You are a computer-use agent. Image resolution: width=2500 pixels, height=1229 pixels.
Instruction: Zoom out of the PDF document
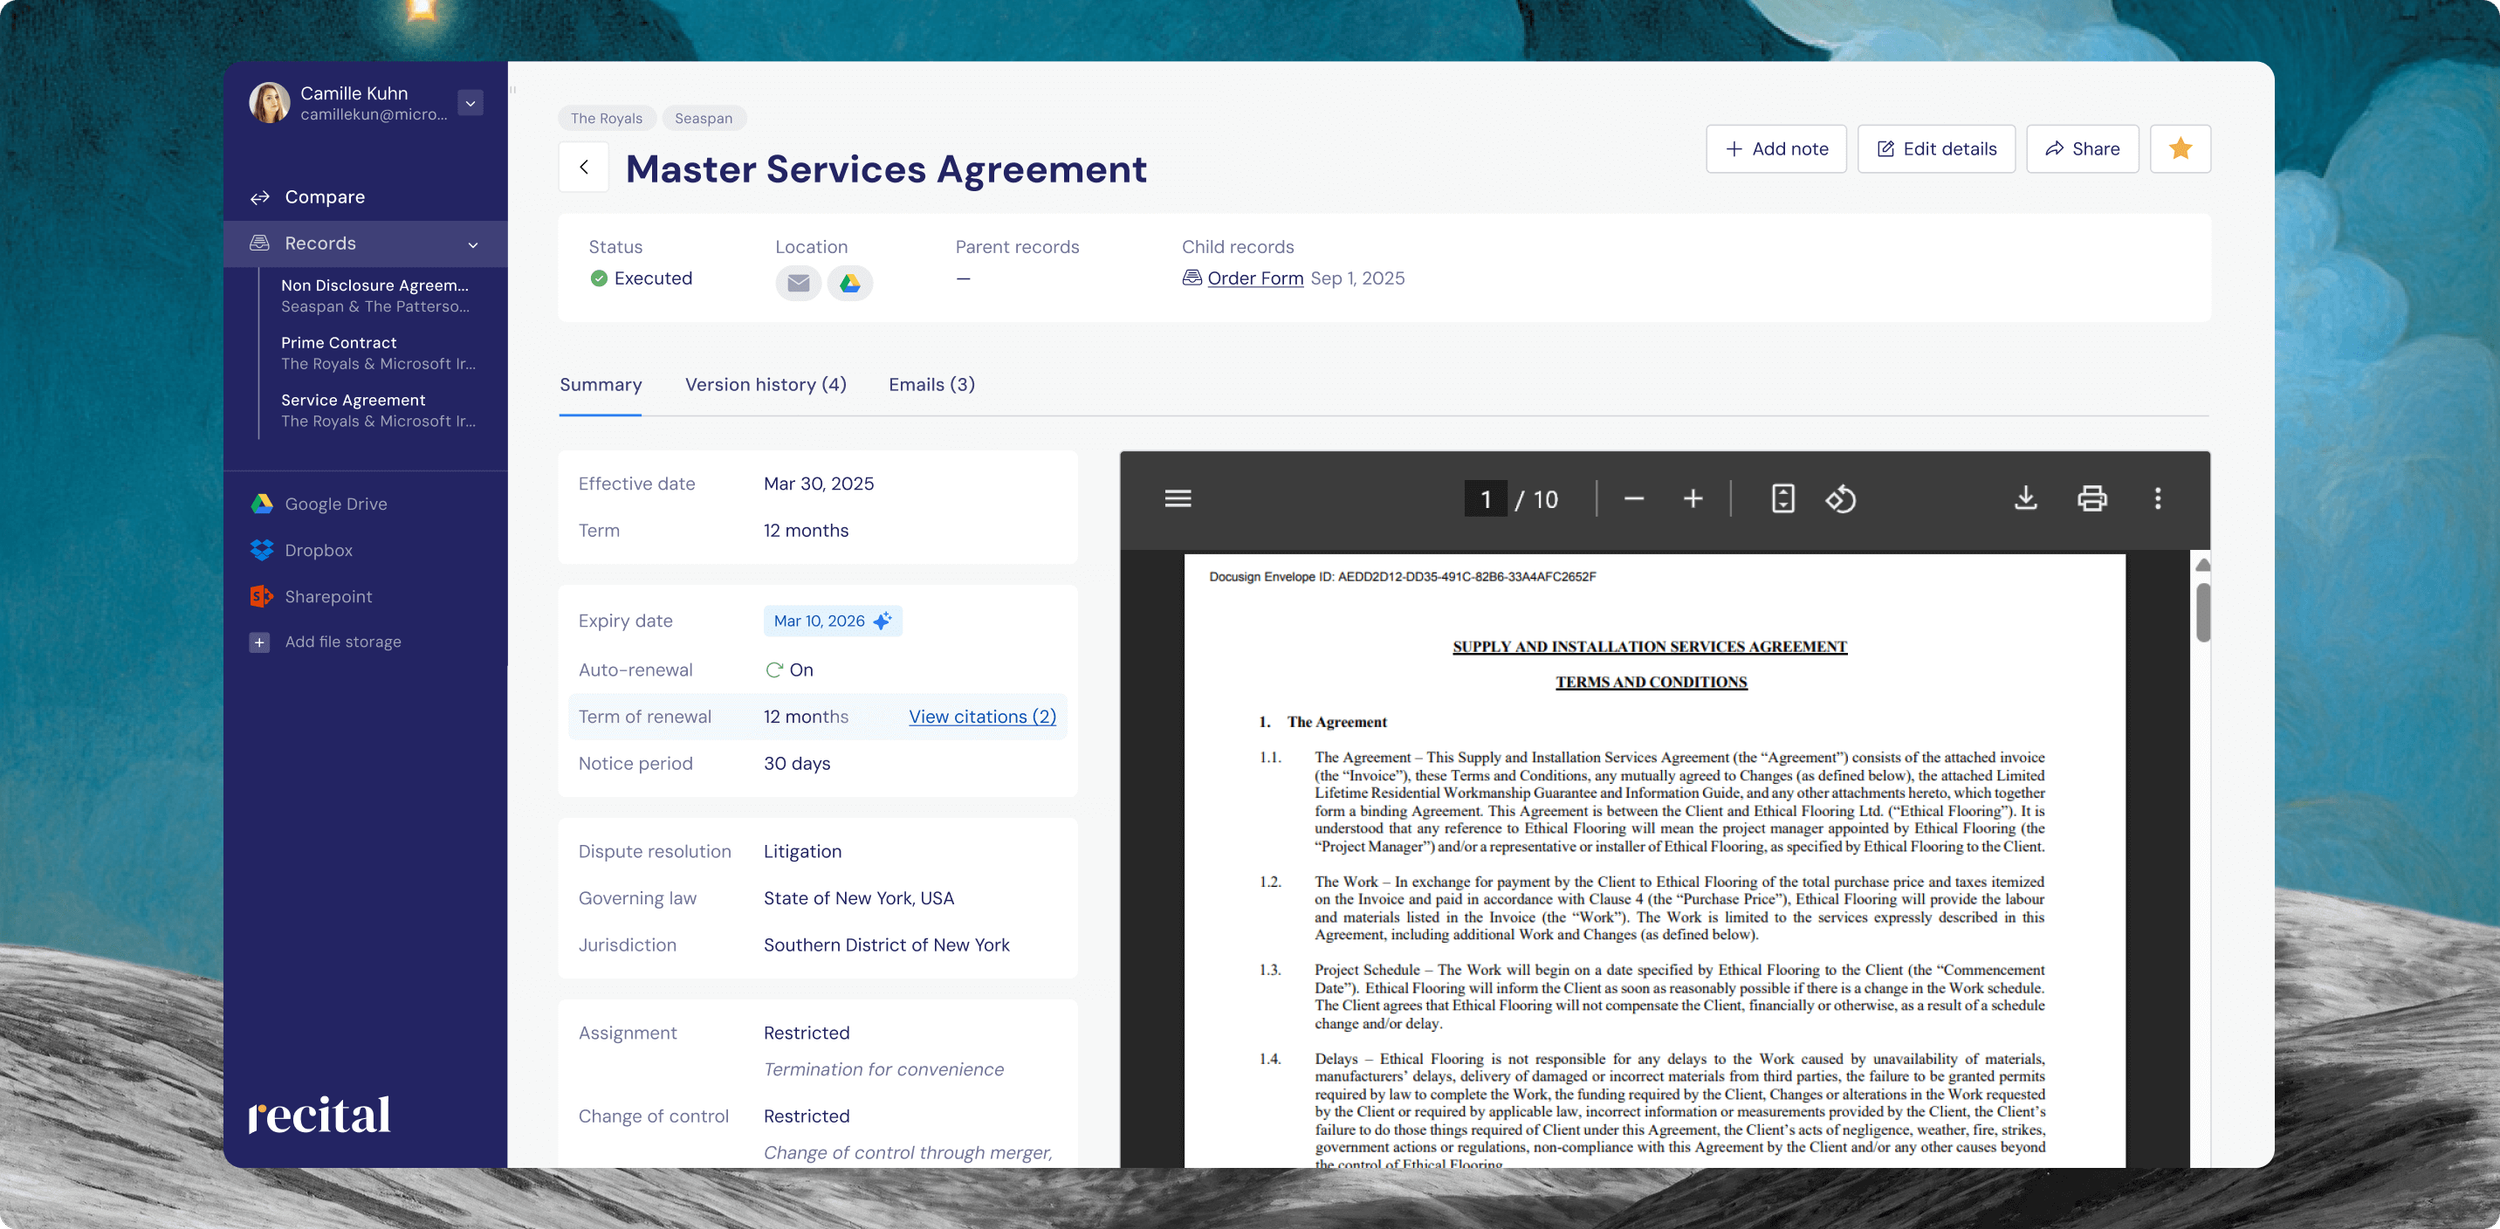coord(1635,498)
